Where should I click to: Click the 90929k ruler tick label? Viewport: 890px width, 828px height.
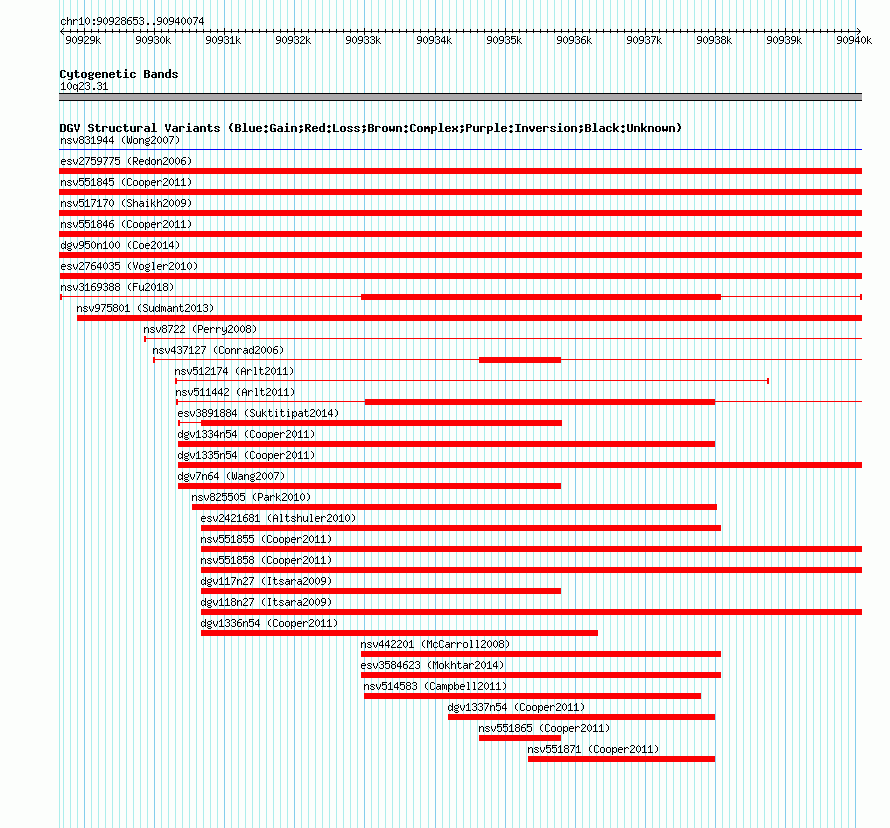pyautogui.click(x=83, y=40)
